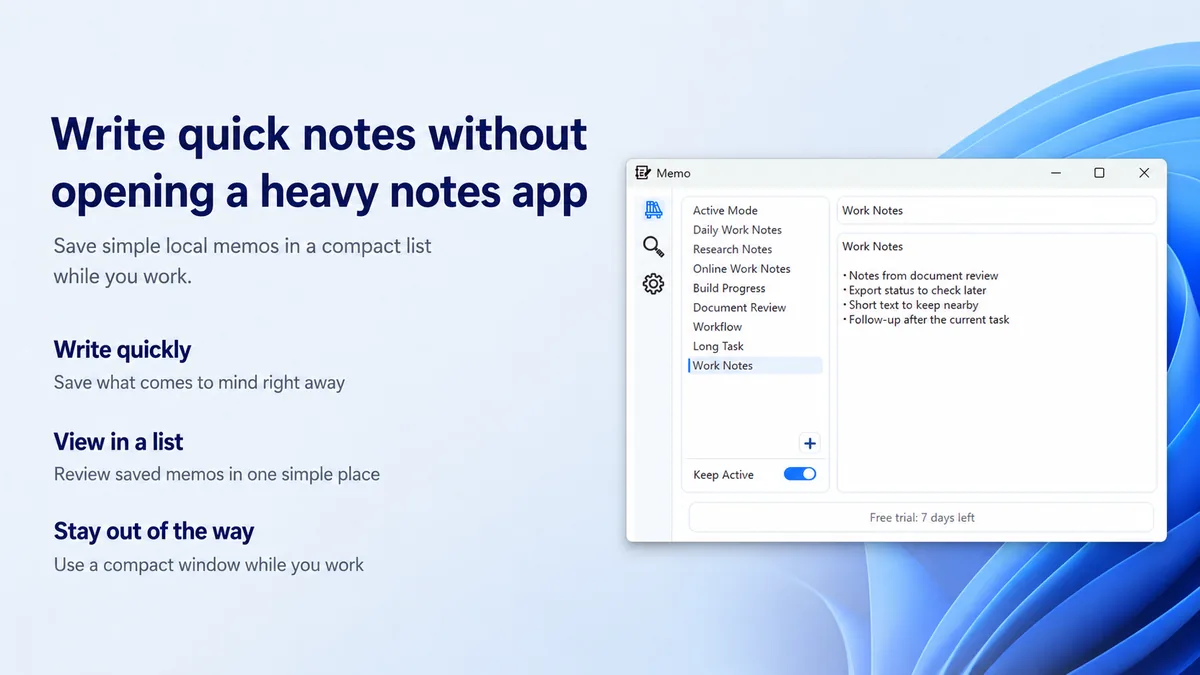Image resolution: width=1200 pixels, height=675 pixels.
Task: Close the Memo window
Action: coord(1144,173)
